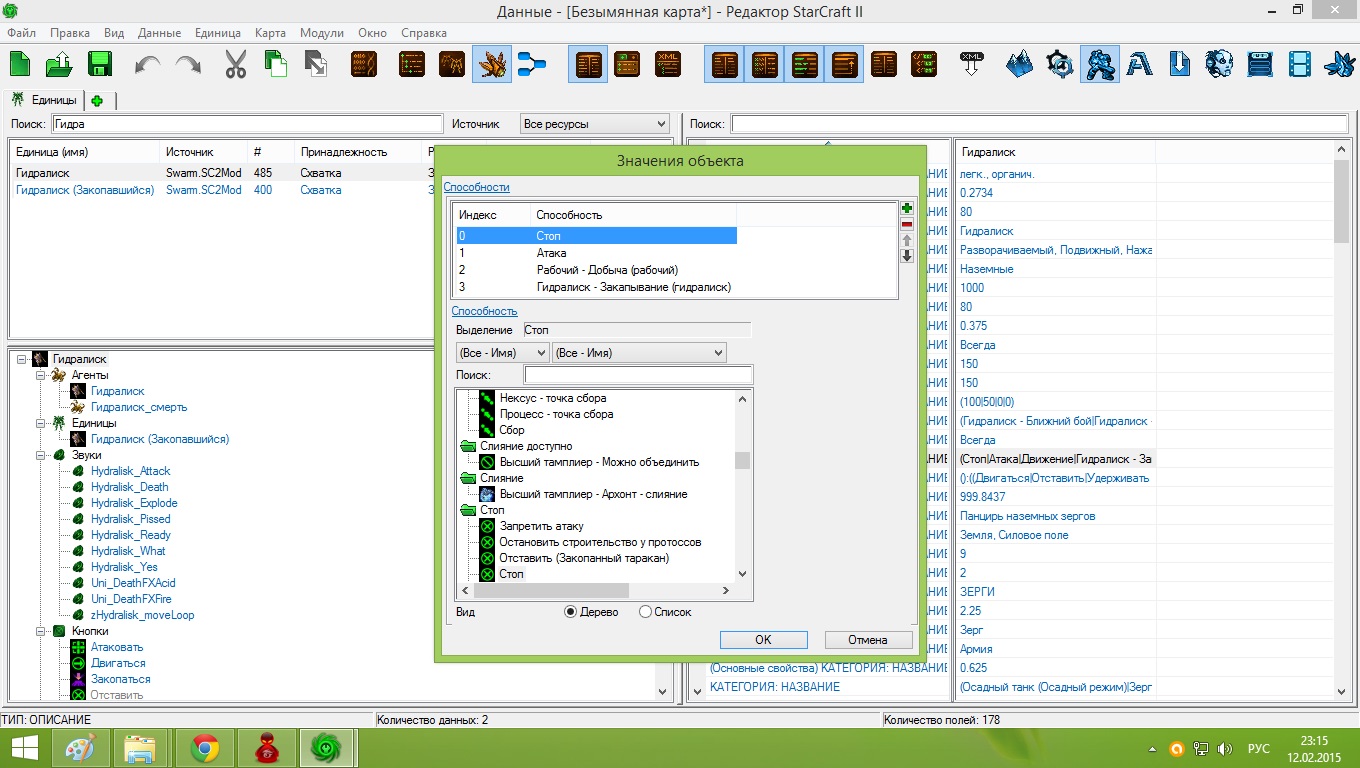Open the Cutscene editor filmstrip icon
The width and height of the screenshot is (1360, 768).
pyautogui.click(x=1299, y=65)
